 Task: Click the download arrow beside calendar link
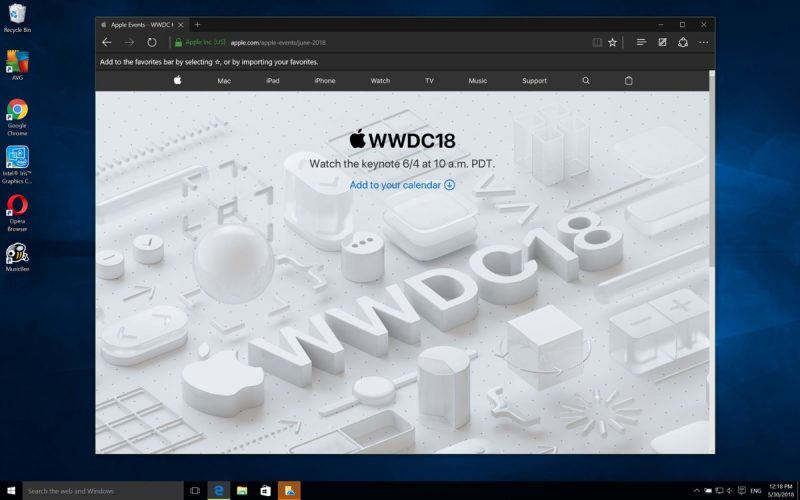click(449, 185)
